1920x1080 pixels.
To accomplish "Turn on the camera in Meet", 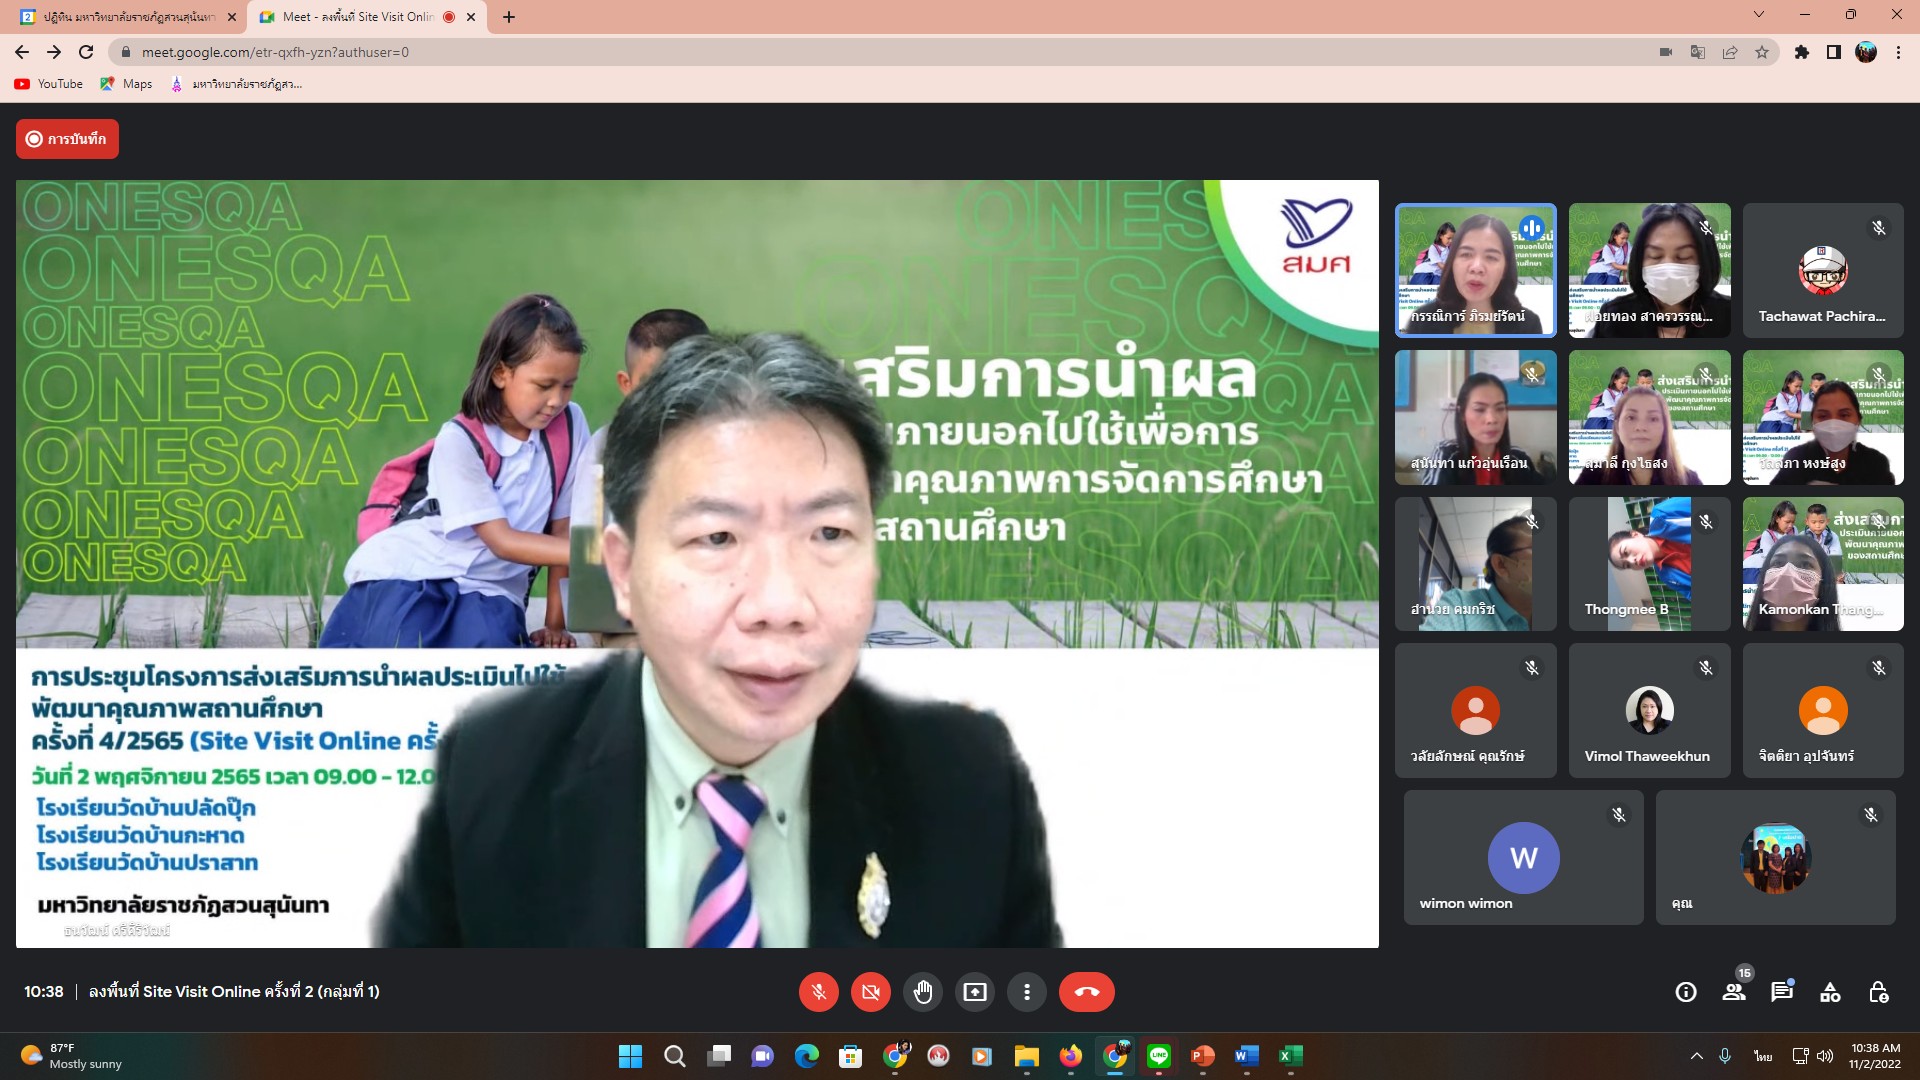I will 870,992.
